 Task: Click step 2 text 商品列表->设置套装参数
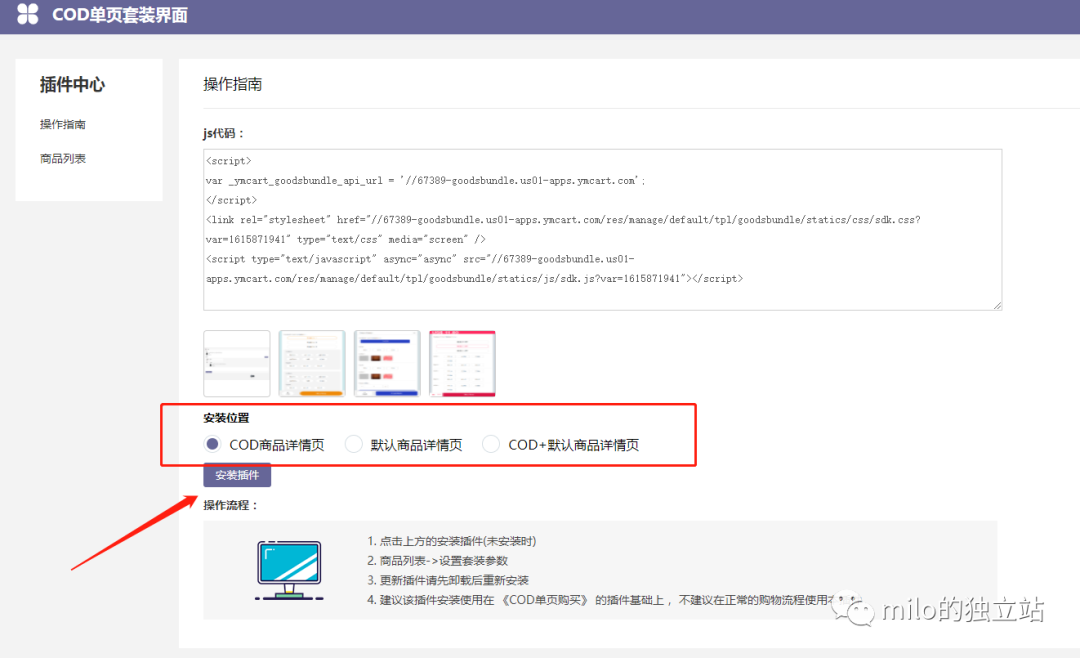click(x=437, y=561)
